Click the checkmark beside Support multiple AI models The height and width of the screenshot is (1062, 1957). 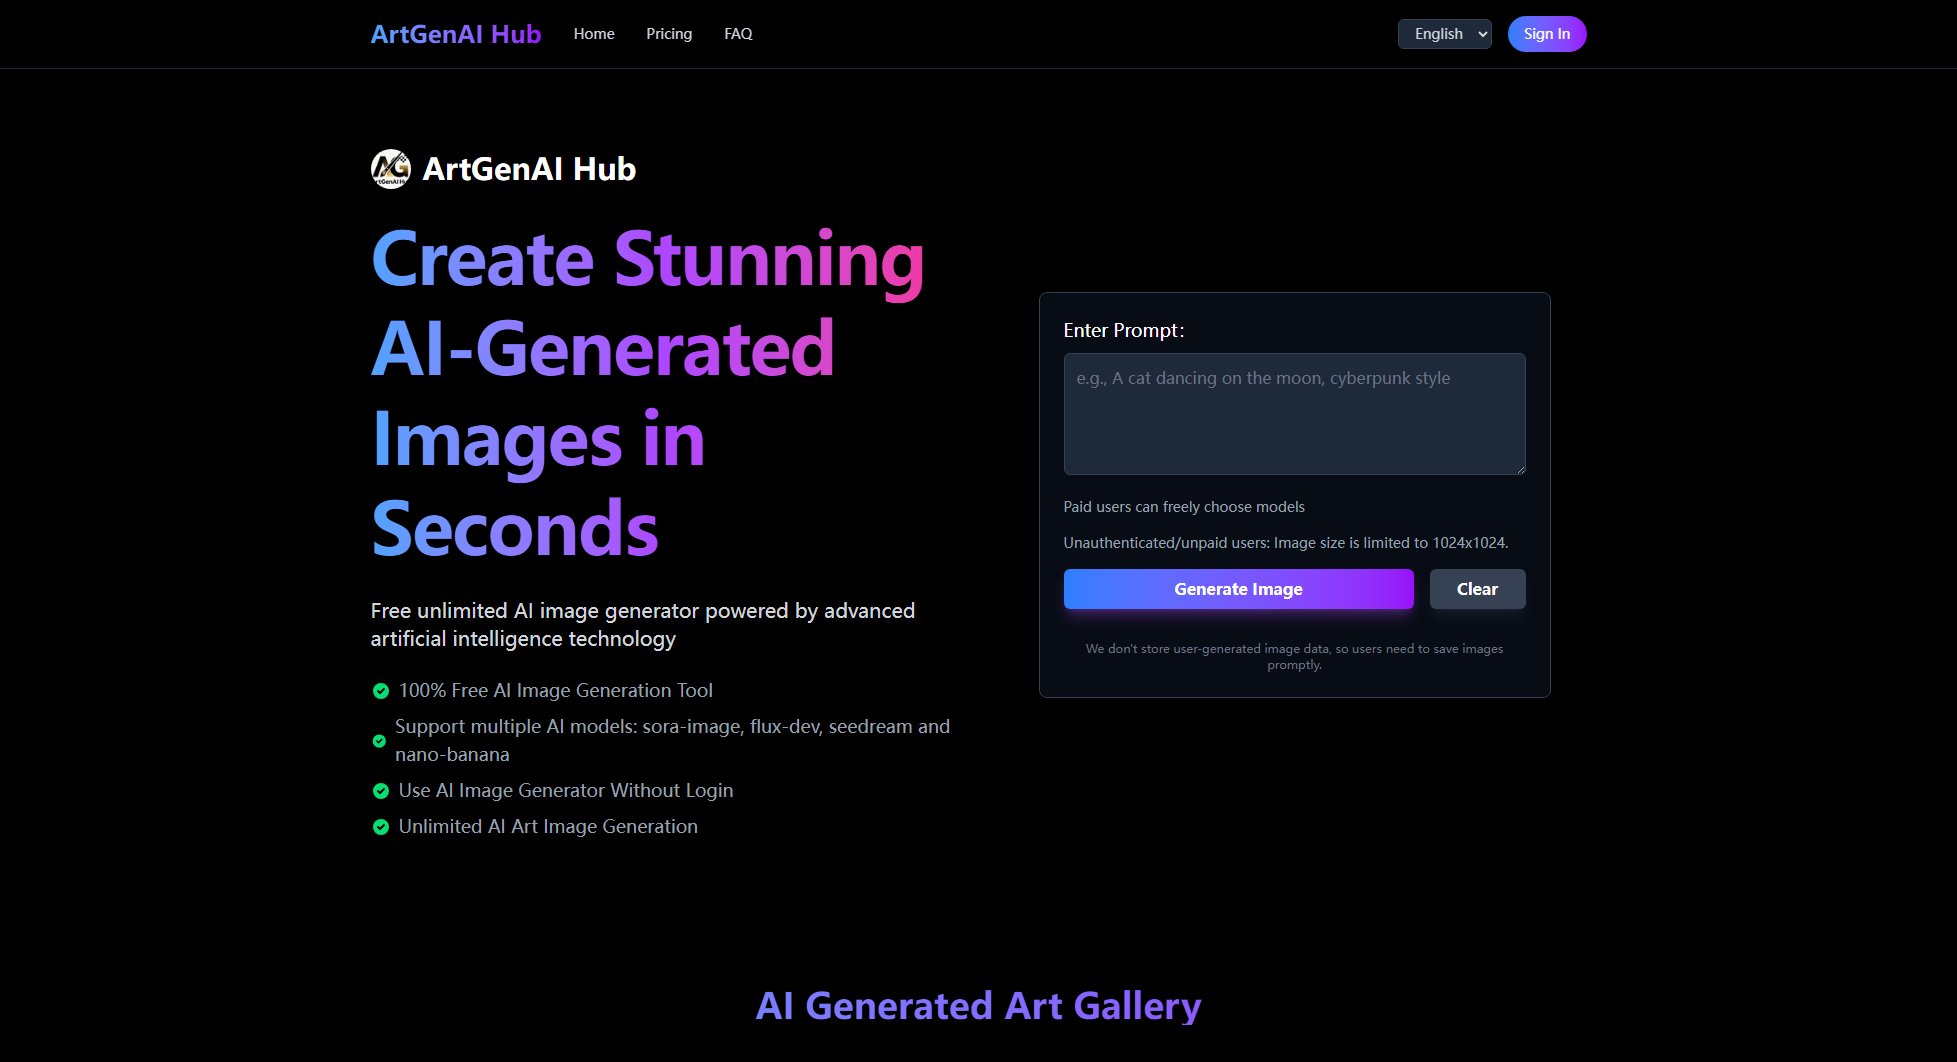click(379, 741)
